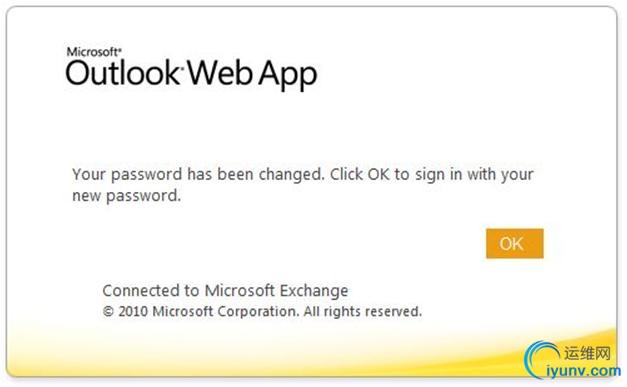Click the 'new password.' text line
The width and height of the screenshot is (627, 387).
126,196
